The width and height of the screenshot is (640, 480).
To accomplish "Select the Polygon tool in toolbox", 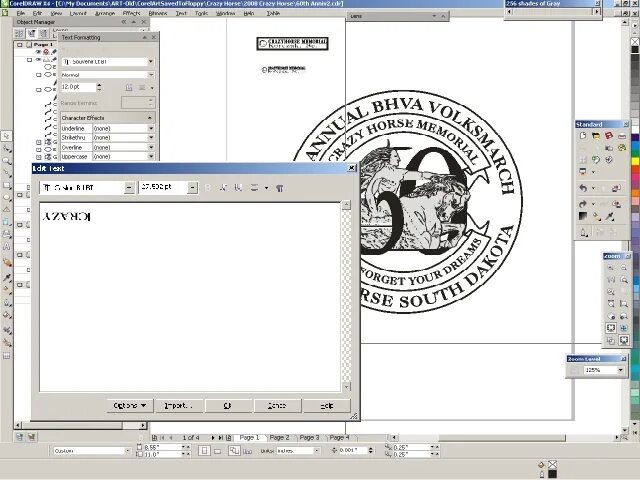I will point(7,210).
